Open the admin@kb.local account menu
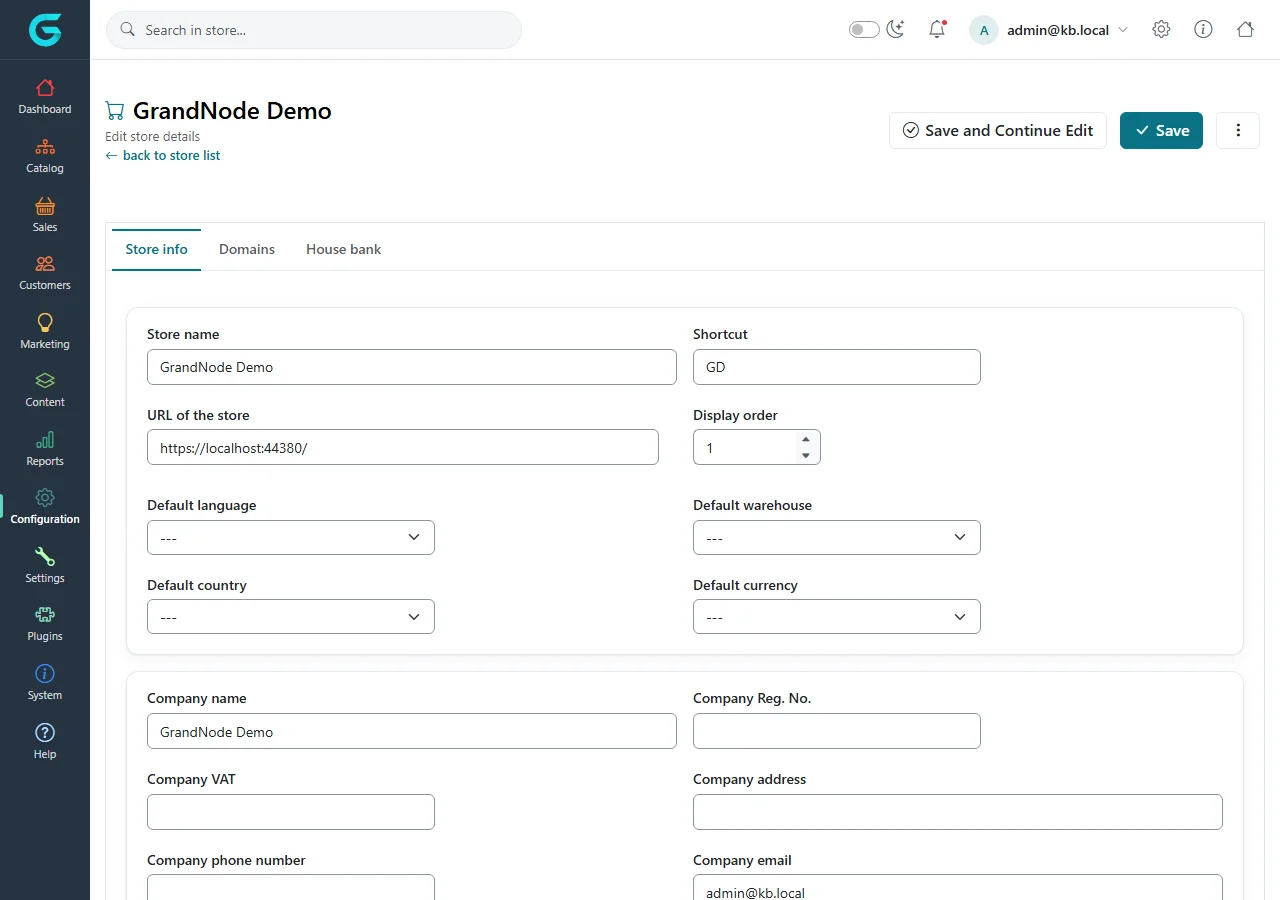1280x900 pixels. [1050, 30]
